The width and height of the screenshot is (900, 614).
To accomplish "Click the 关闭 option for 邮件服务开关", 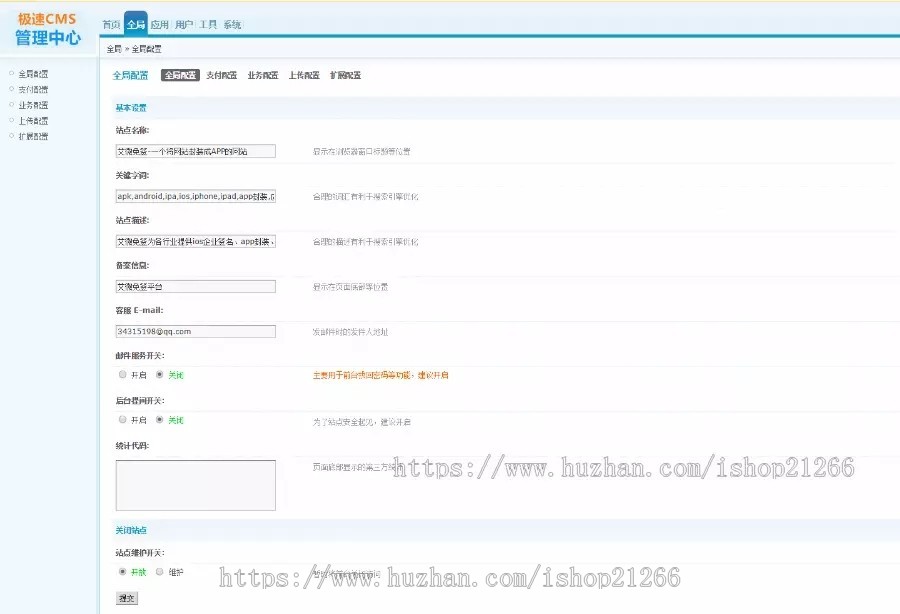I will [159, 374].
